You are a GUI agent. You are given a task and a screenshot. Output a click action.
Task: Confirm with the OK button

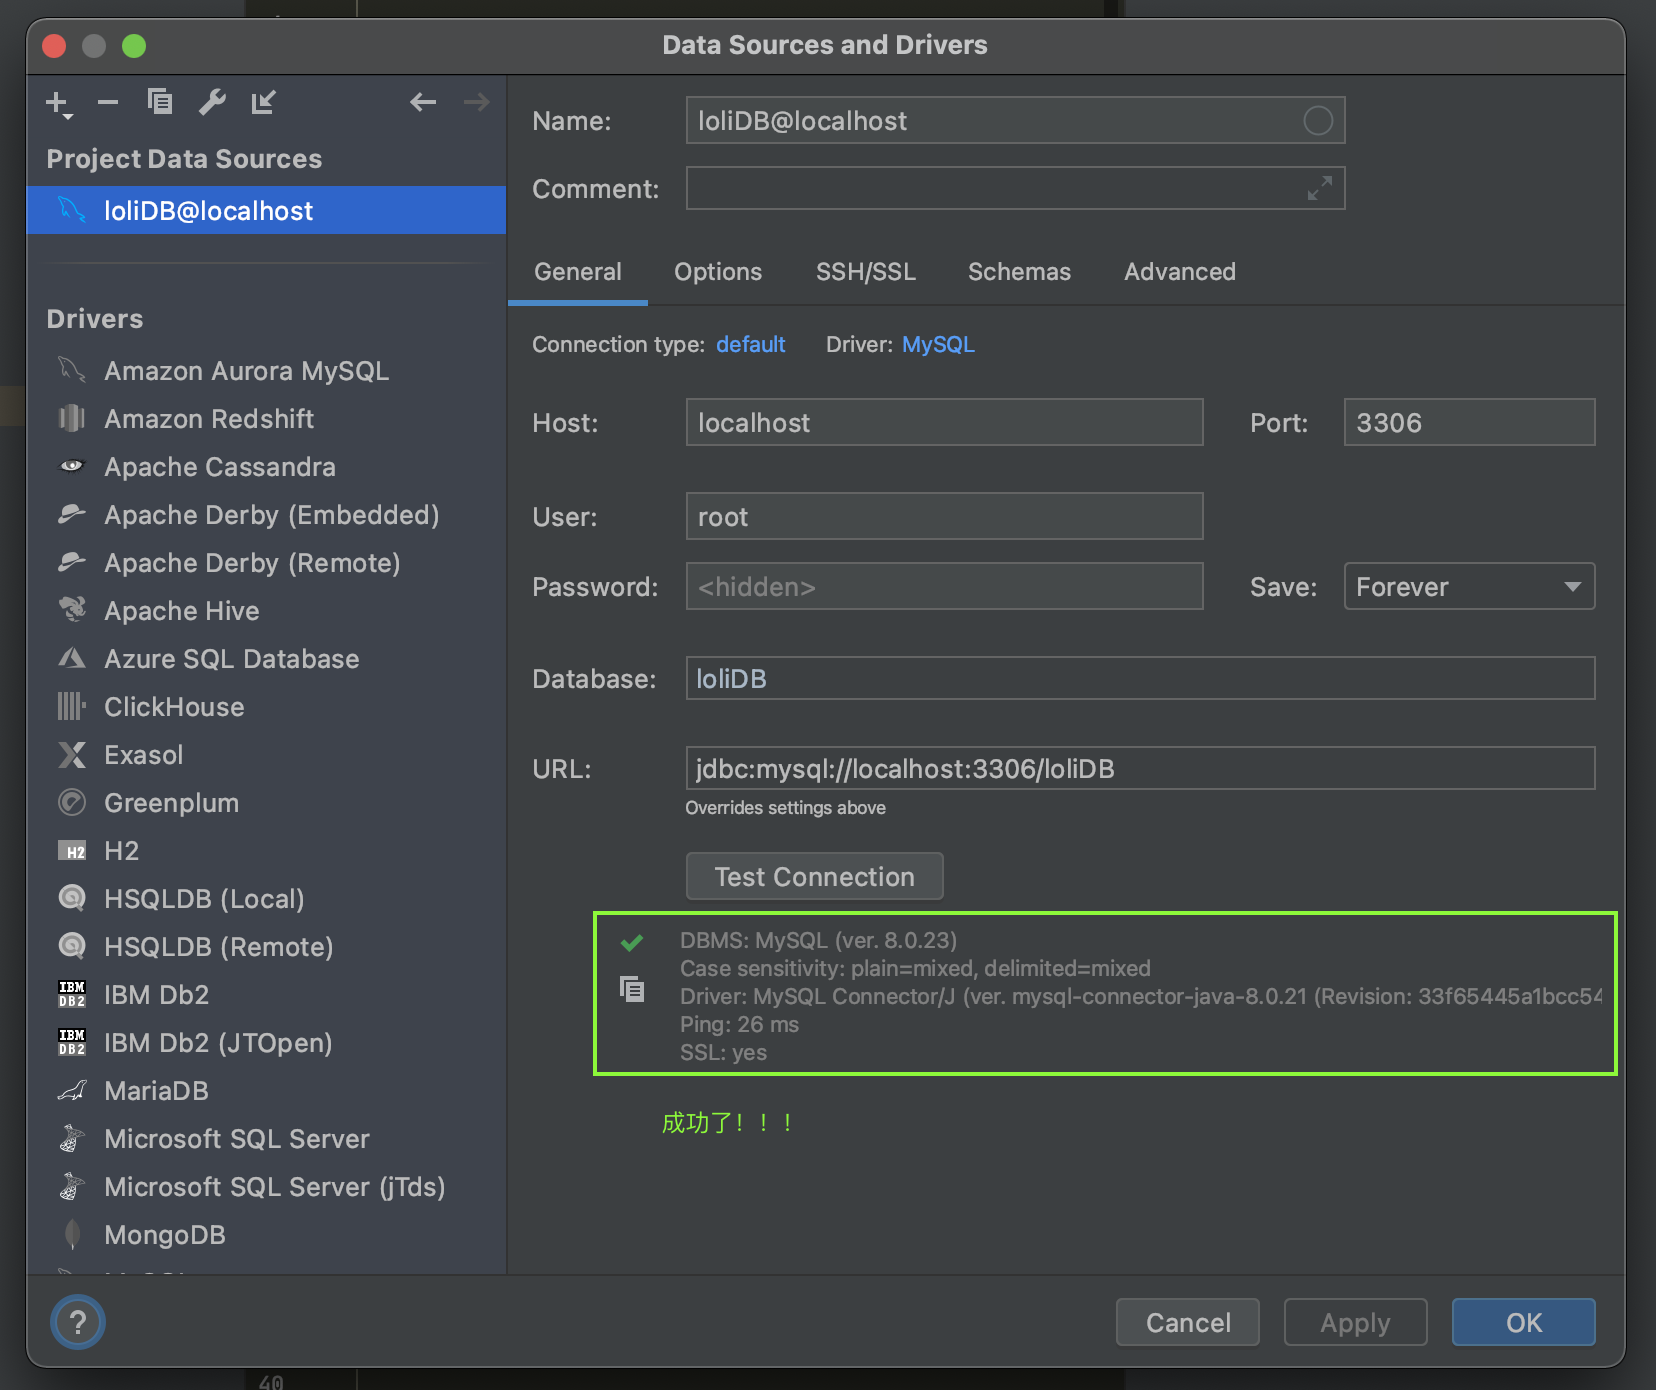(1523, 1322)
